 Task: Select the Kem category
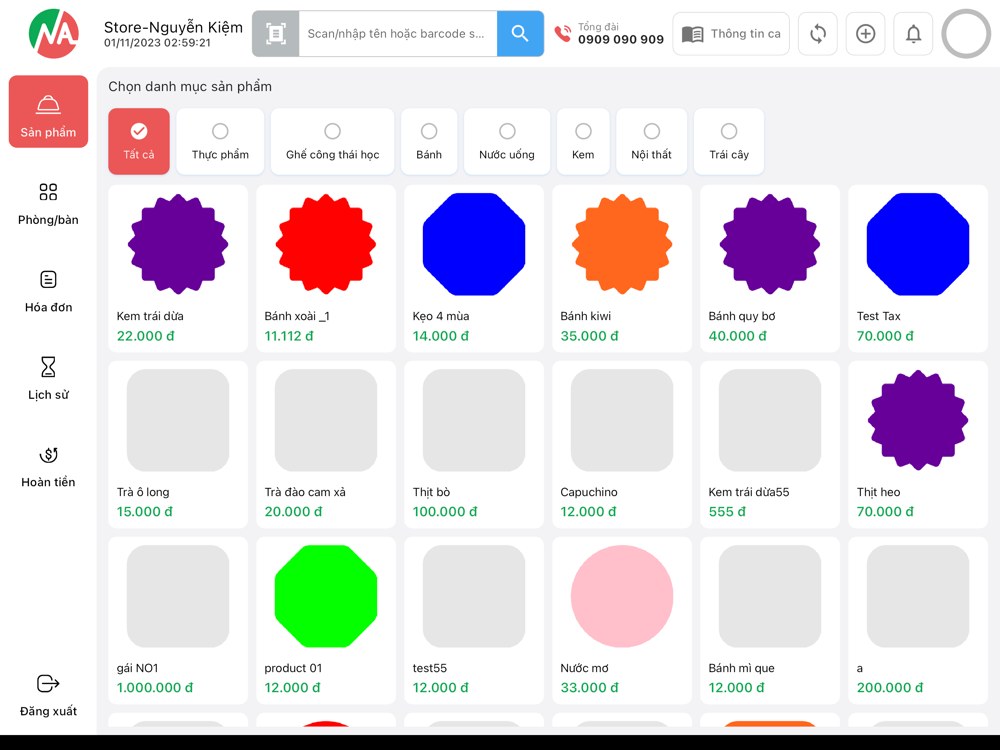[583, 141]
